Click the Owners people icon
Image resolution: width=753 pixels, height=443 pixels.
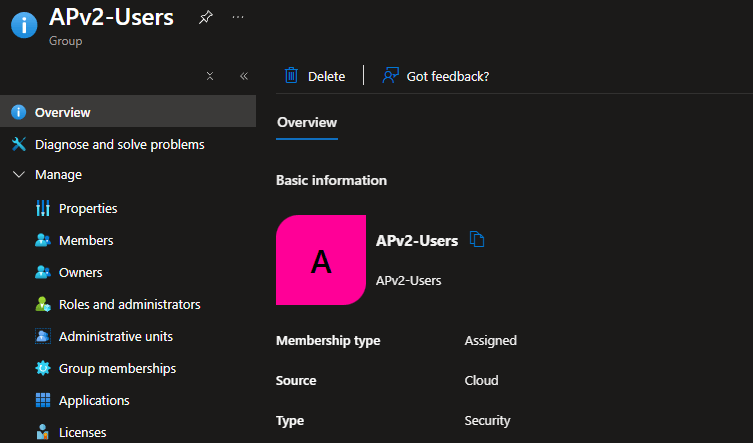point(43,272)
